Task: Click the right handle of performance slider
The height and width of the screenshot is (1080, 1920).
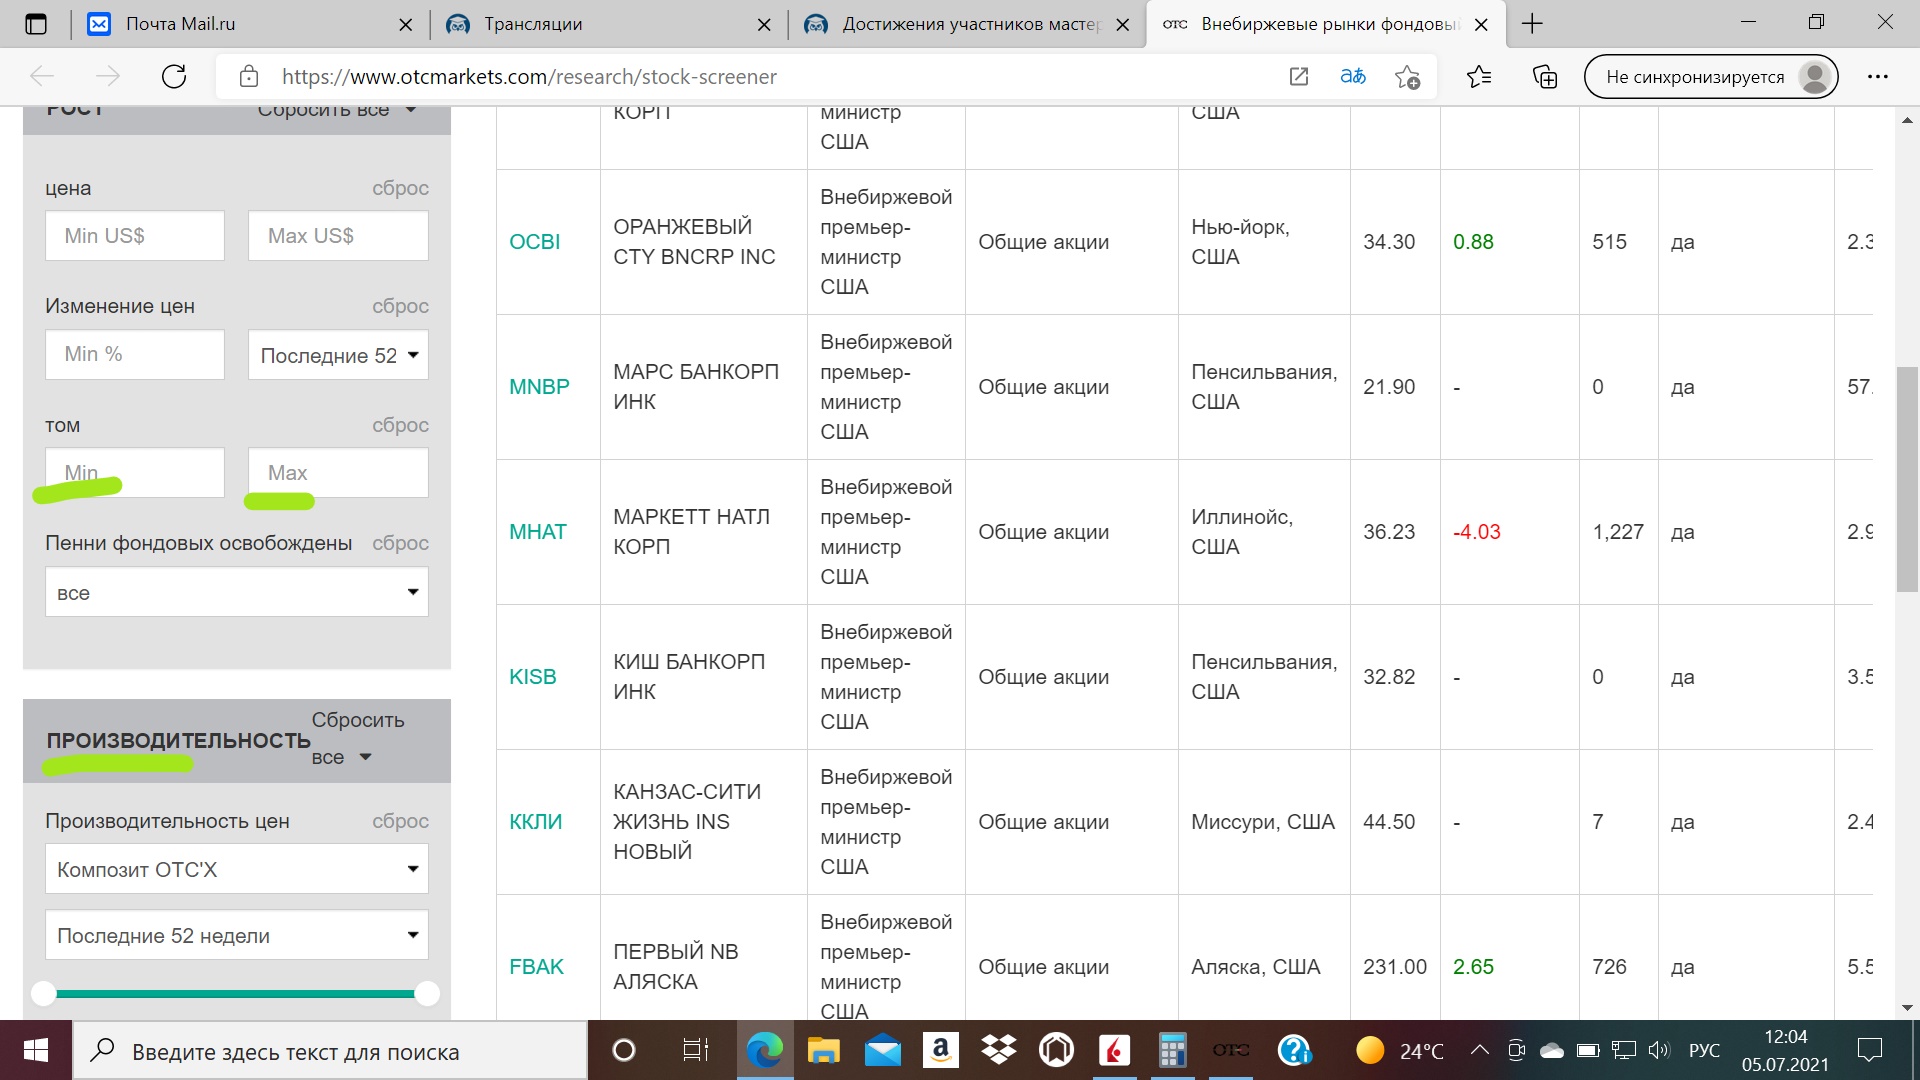Action: tap(427, 993)
